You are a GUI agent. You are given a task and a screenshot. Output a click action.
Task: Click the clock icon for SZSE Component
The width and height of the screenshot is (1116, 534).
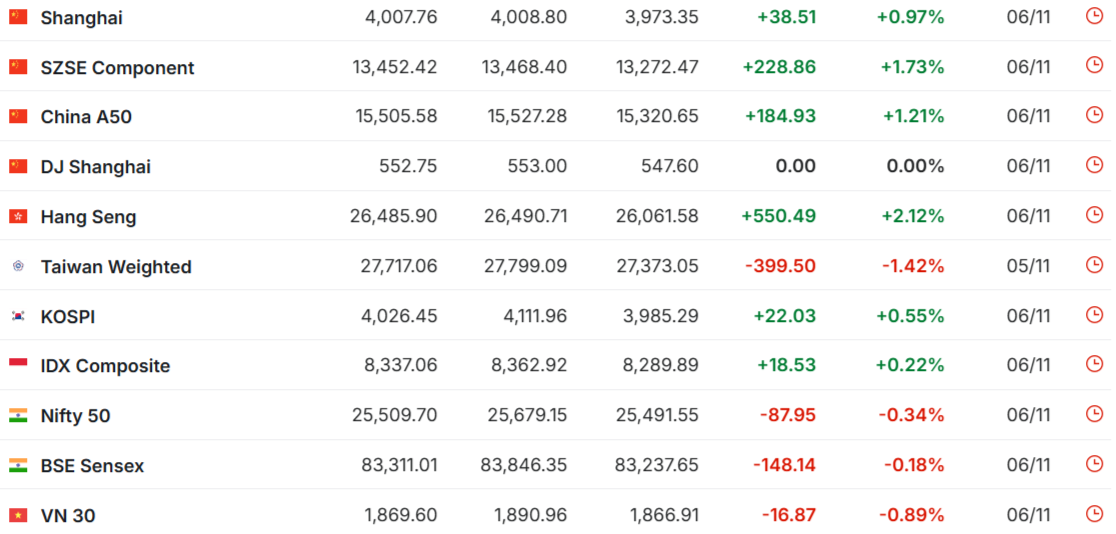tap(1094, 66)
